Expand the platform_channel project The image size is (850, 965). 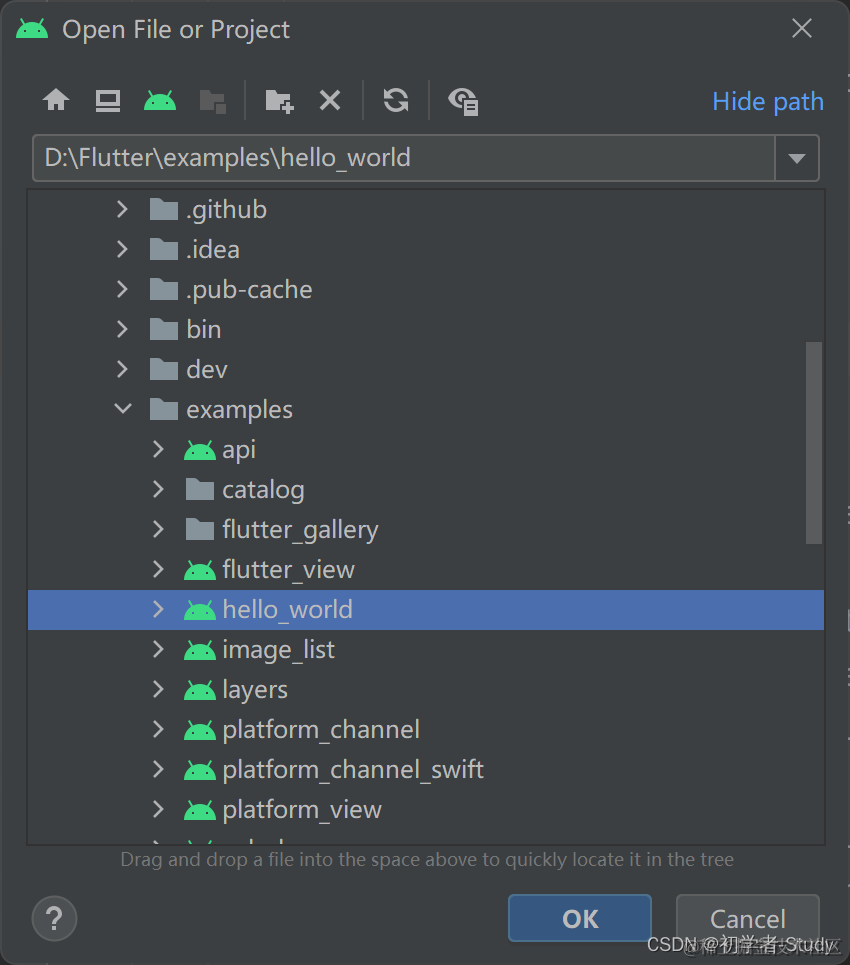pos(158,730)
